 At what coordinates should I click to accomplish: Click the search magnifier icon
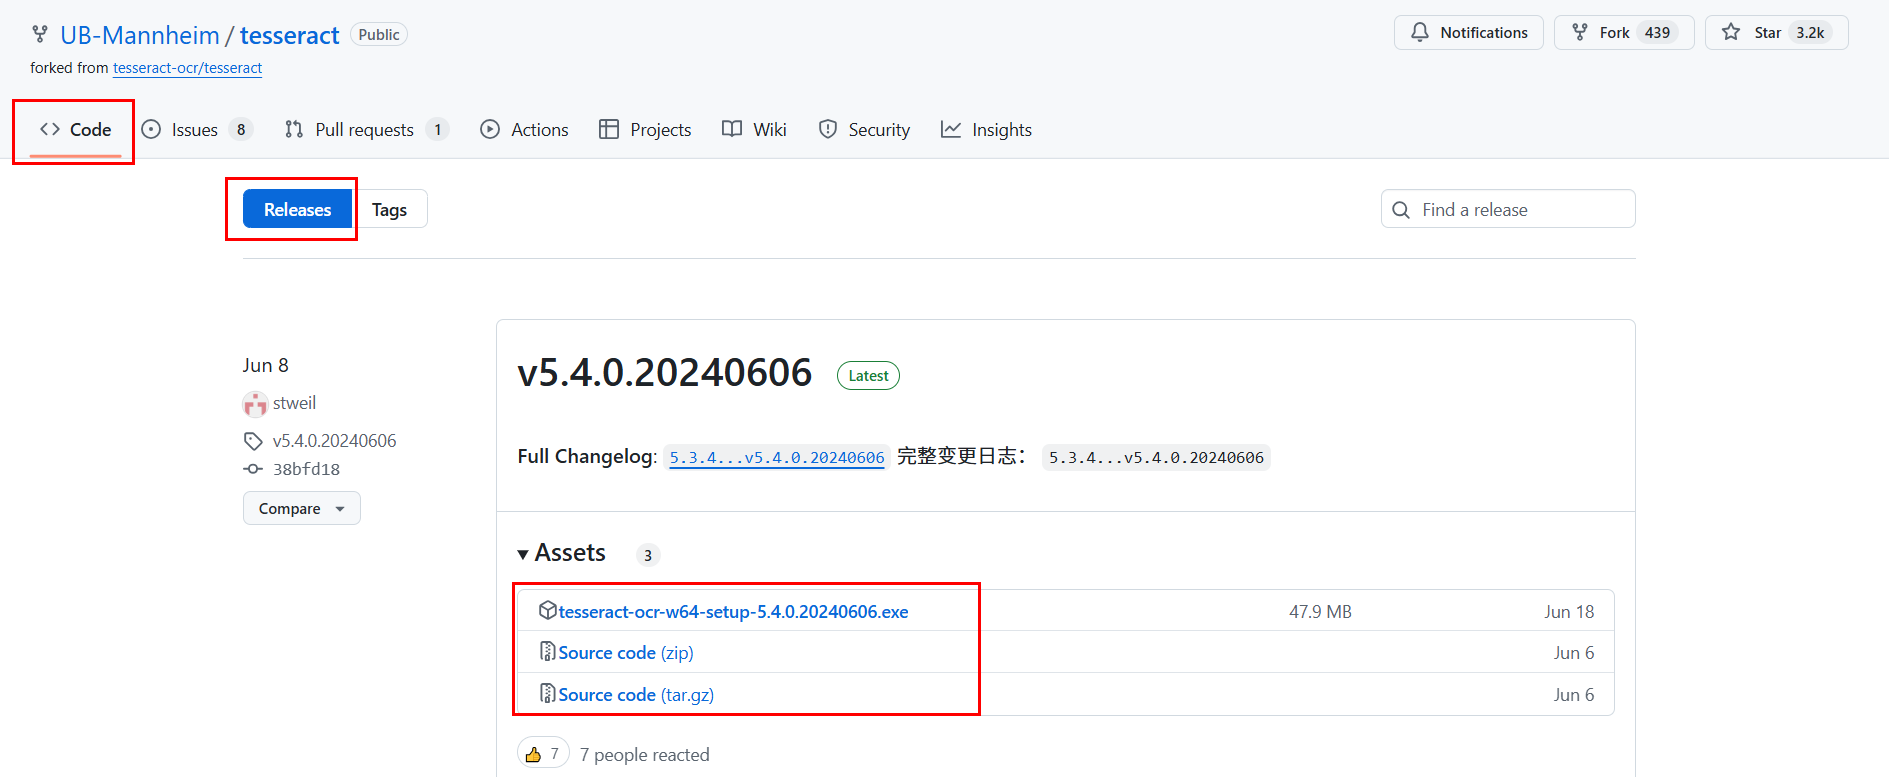pyautogui.click(x=1401, y=210)
